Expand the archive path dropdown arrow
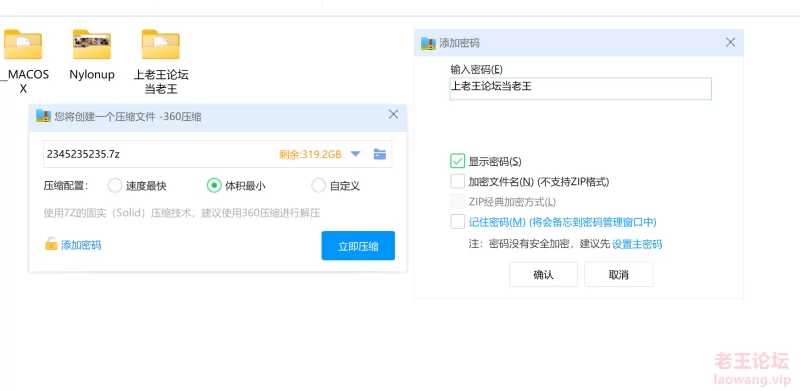800x391 pixels. point(356,154)
